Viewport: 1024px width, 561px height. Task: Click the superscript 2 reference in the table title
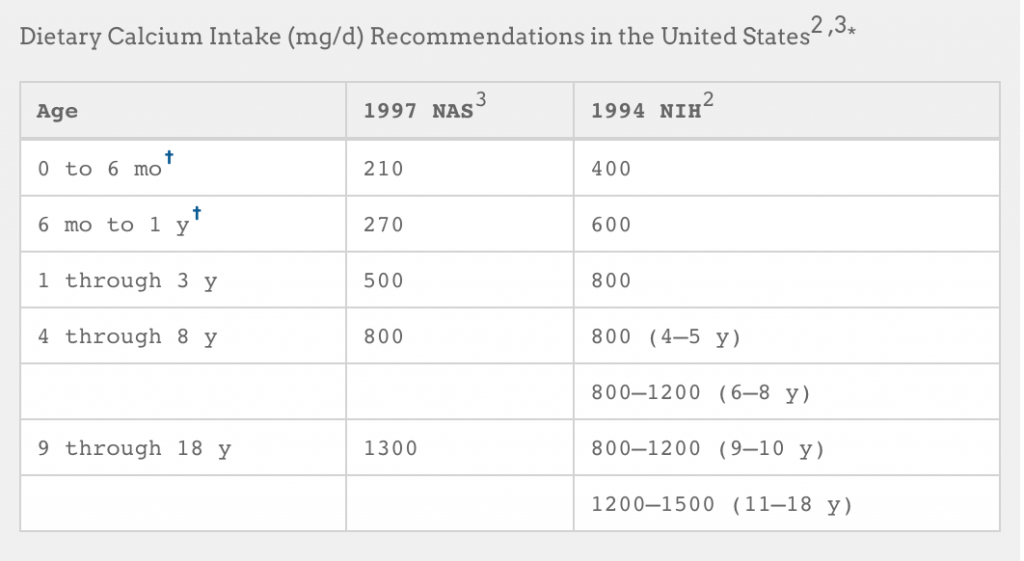coord(817,25)
